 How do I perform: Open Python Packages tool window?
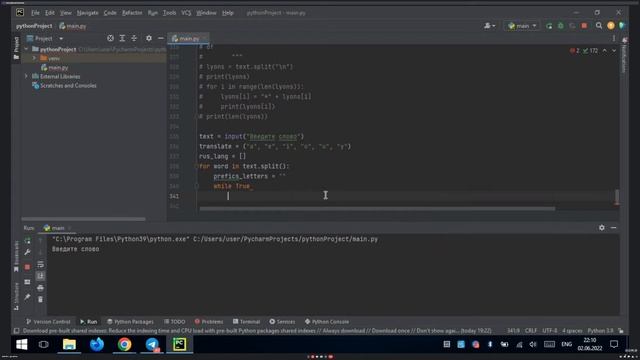(130, 322)
